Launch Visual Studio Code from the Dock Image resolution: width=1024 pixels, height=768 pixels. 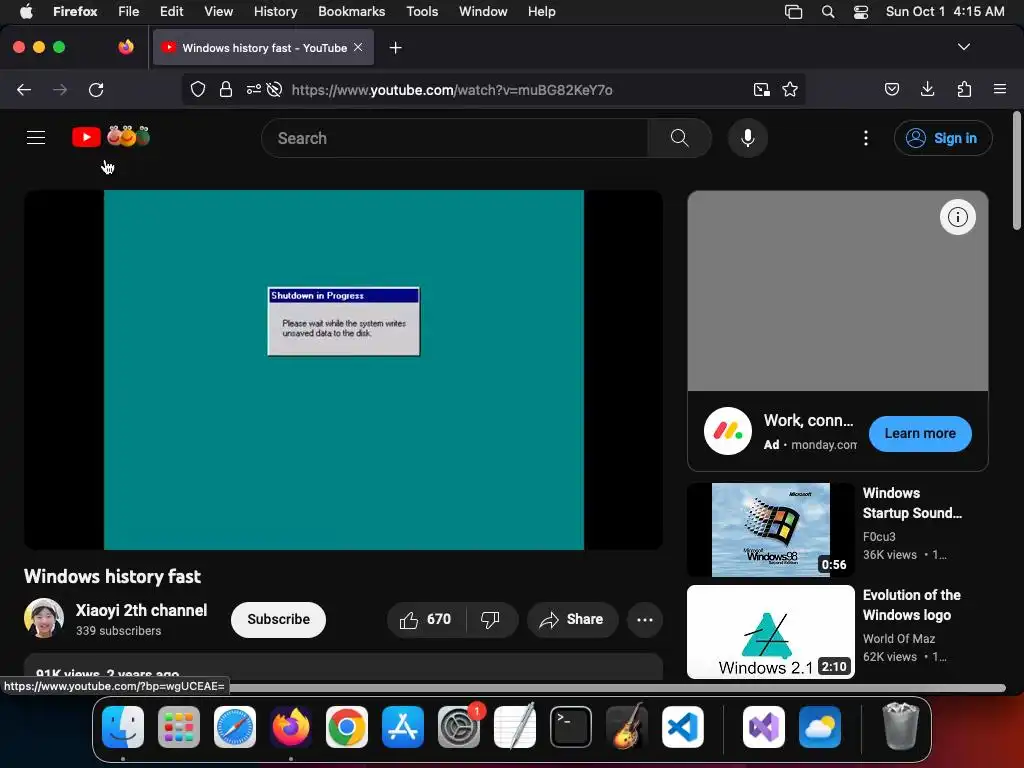point(682,727)
